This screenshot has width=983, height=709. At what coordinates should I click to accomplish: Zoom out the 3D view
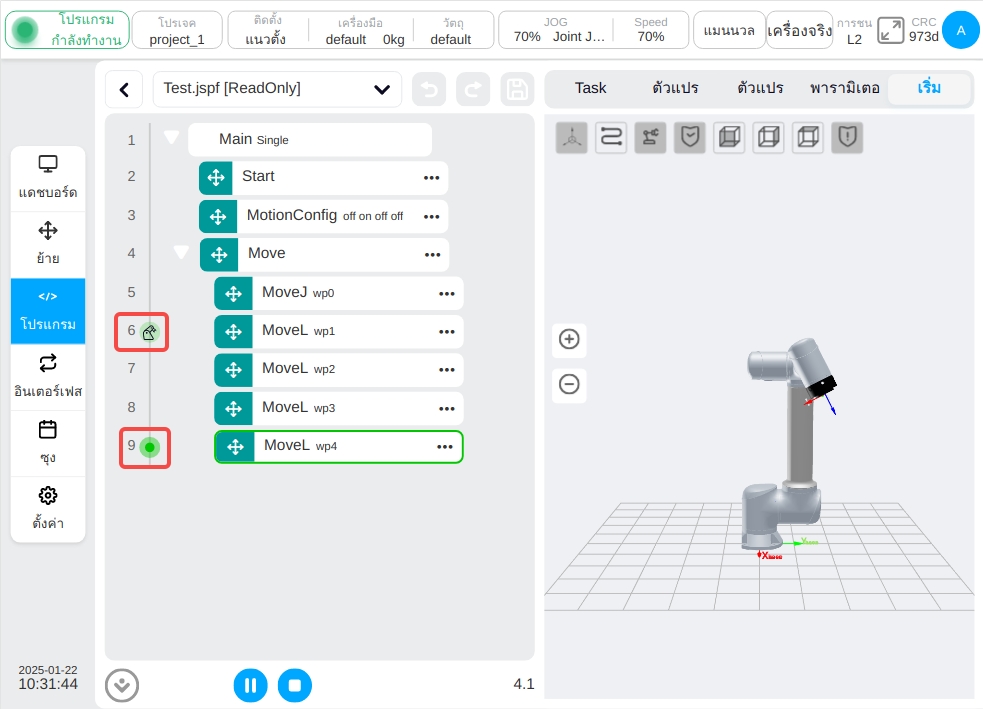click(569, 384)
